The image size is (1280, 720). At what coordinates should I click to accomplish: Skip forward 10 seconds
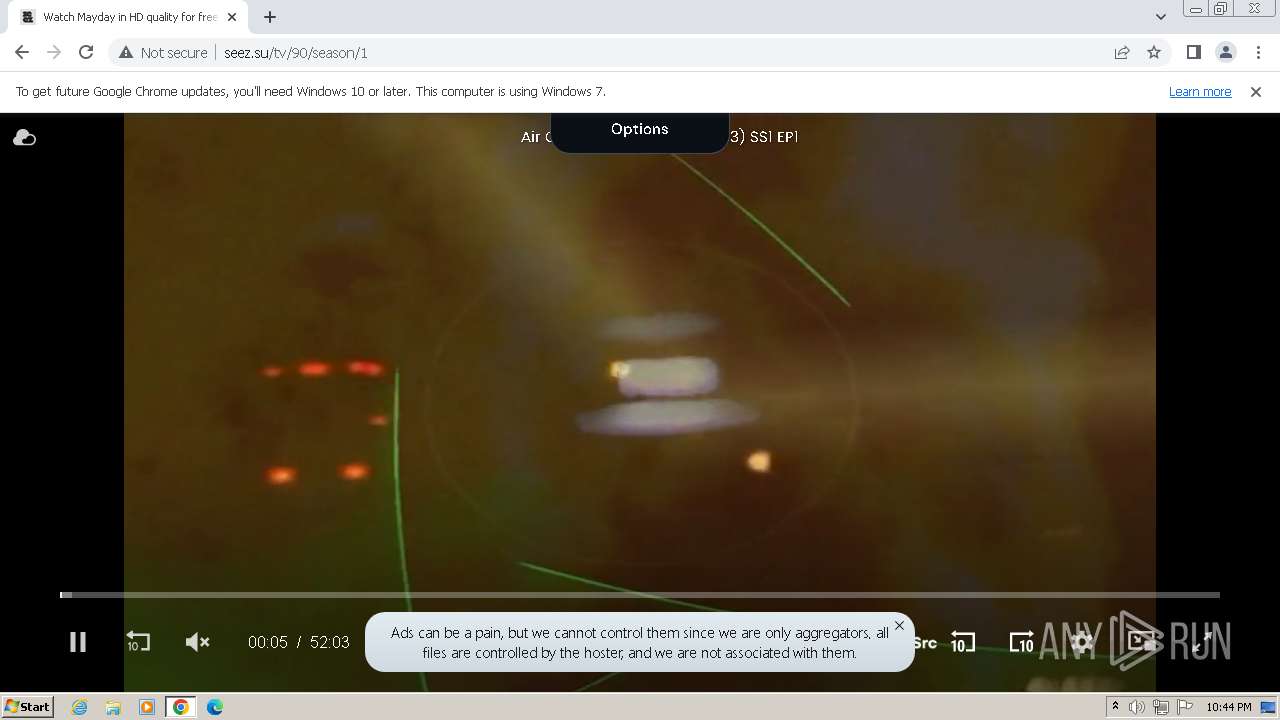pyautogui.click(x=1021, y=642)
